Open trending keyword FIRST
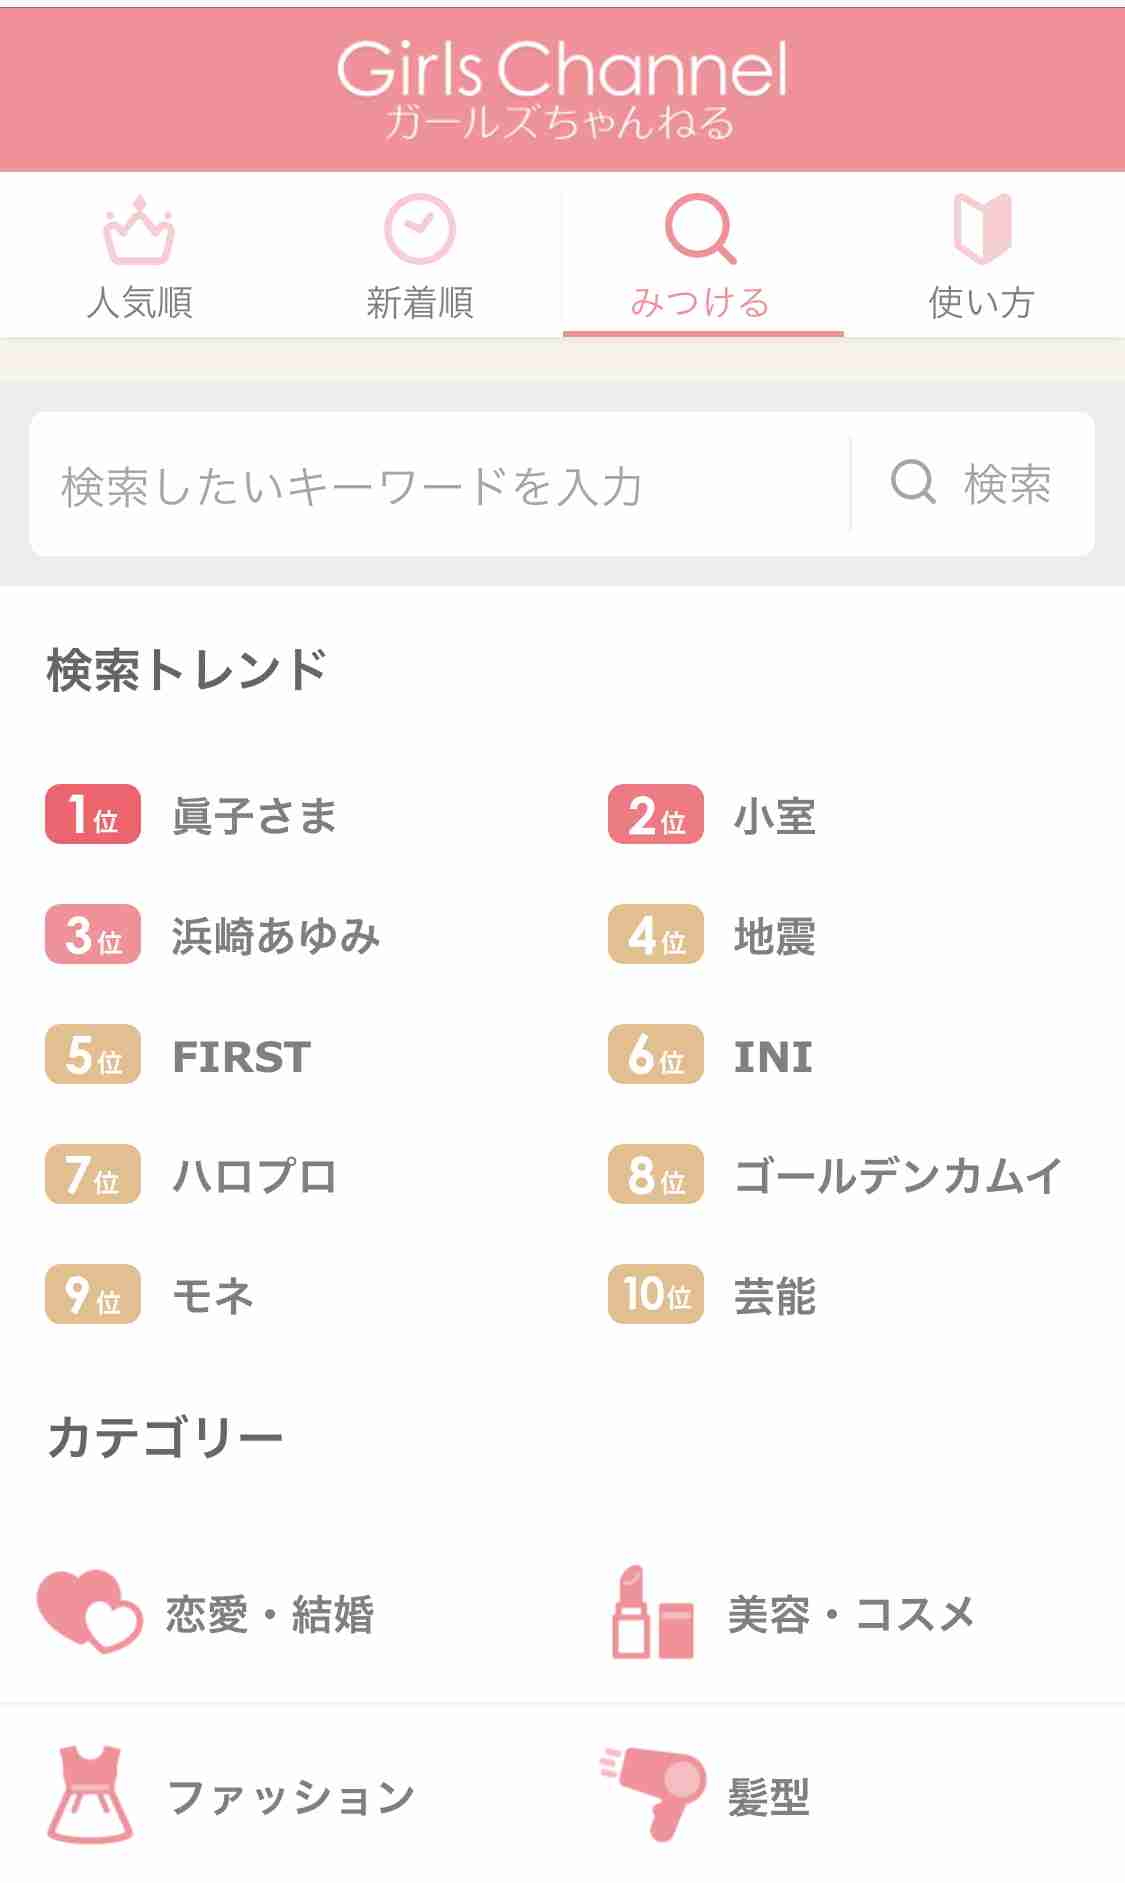This screenshot has width=1125, height=1883. click(241, 1056)
